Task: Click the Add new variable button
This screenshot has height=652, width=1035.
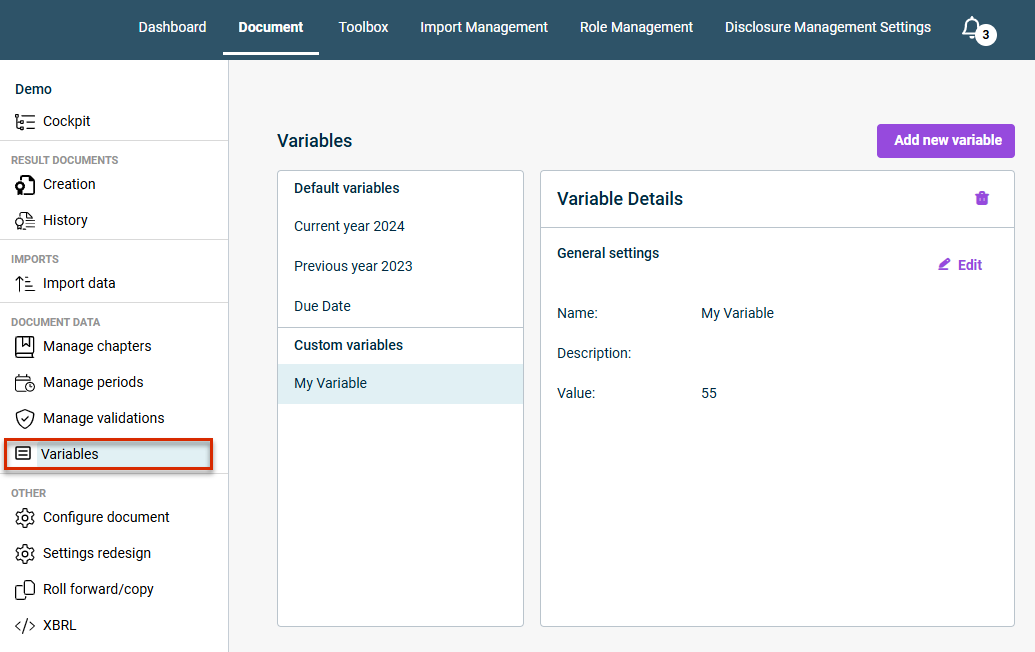Action: click(x=945, y=141)
